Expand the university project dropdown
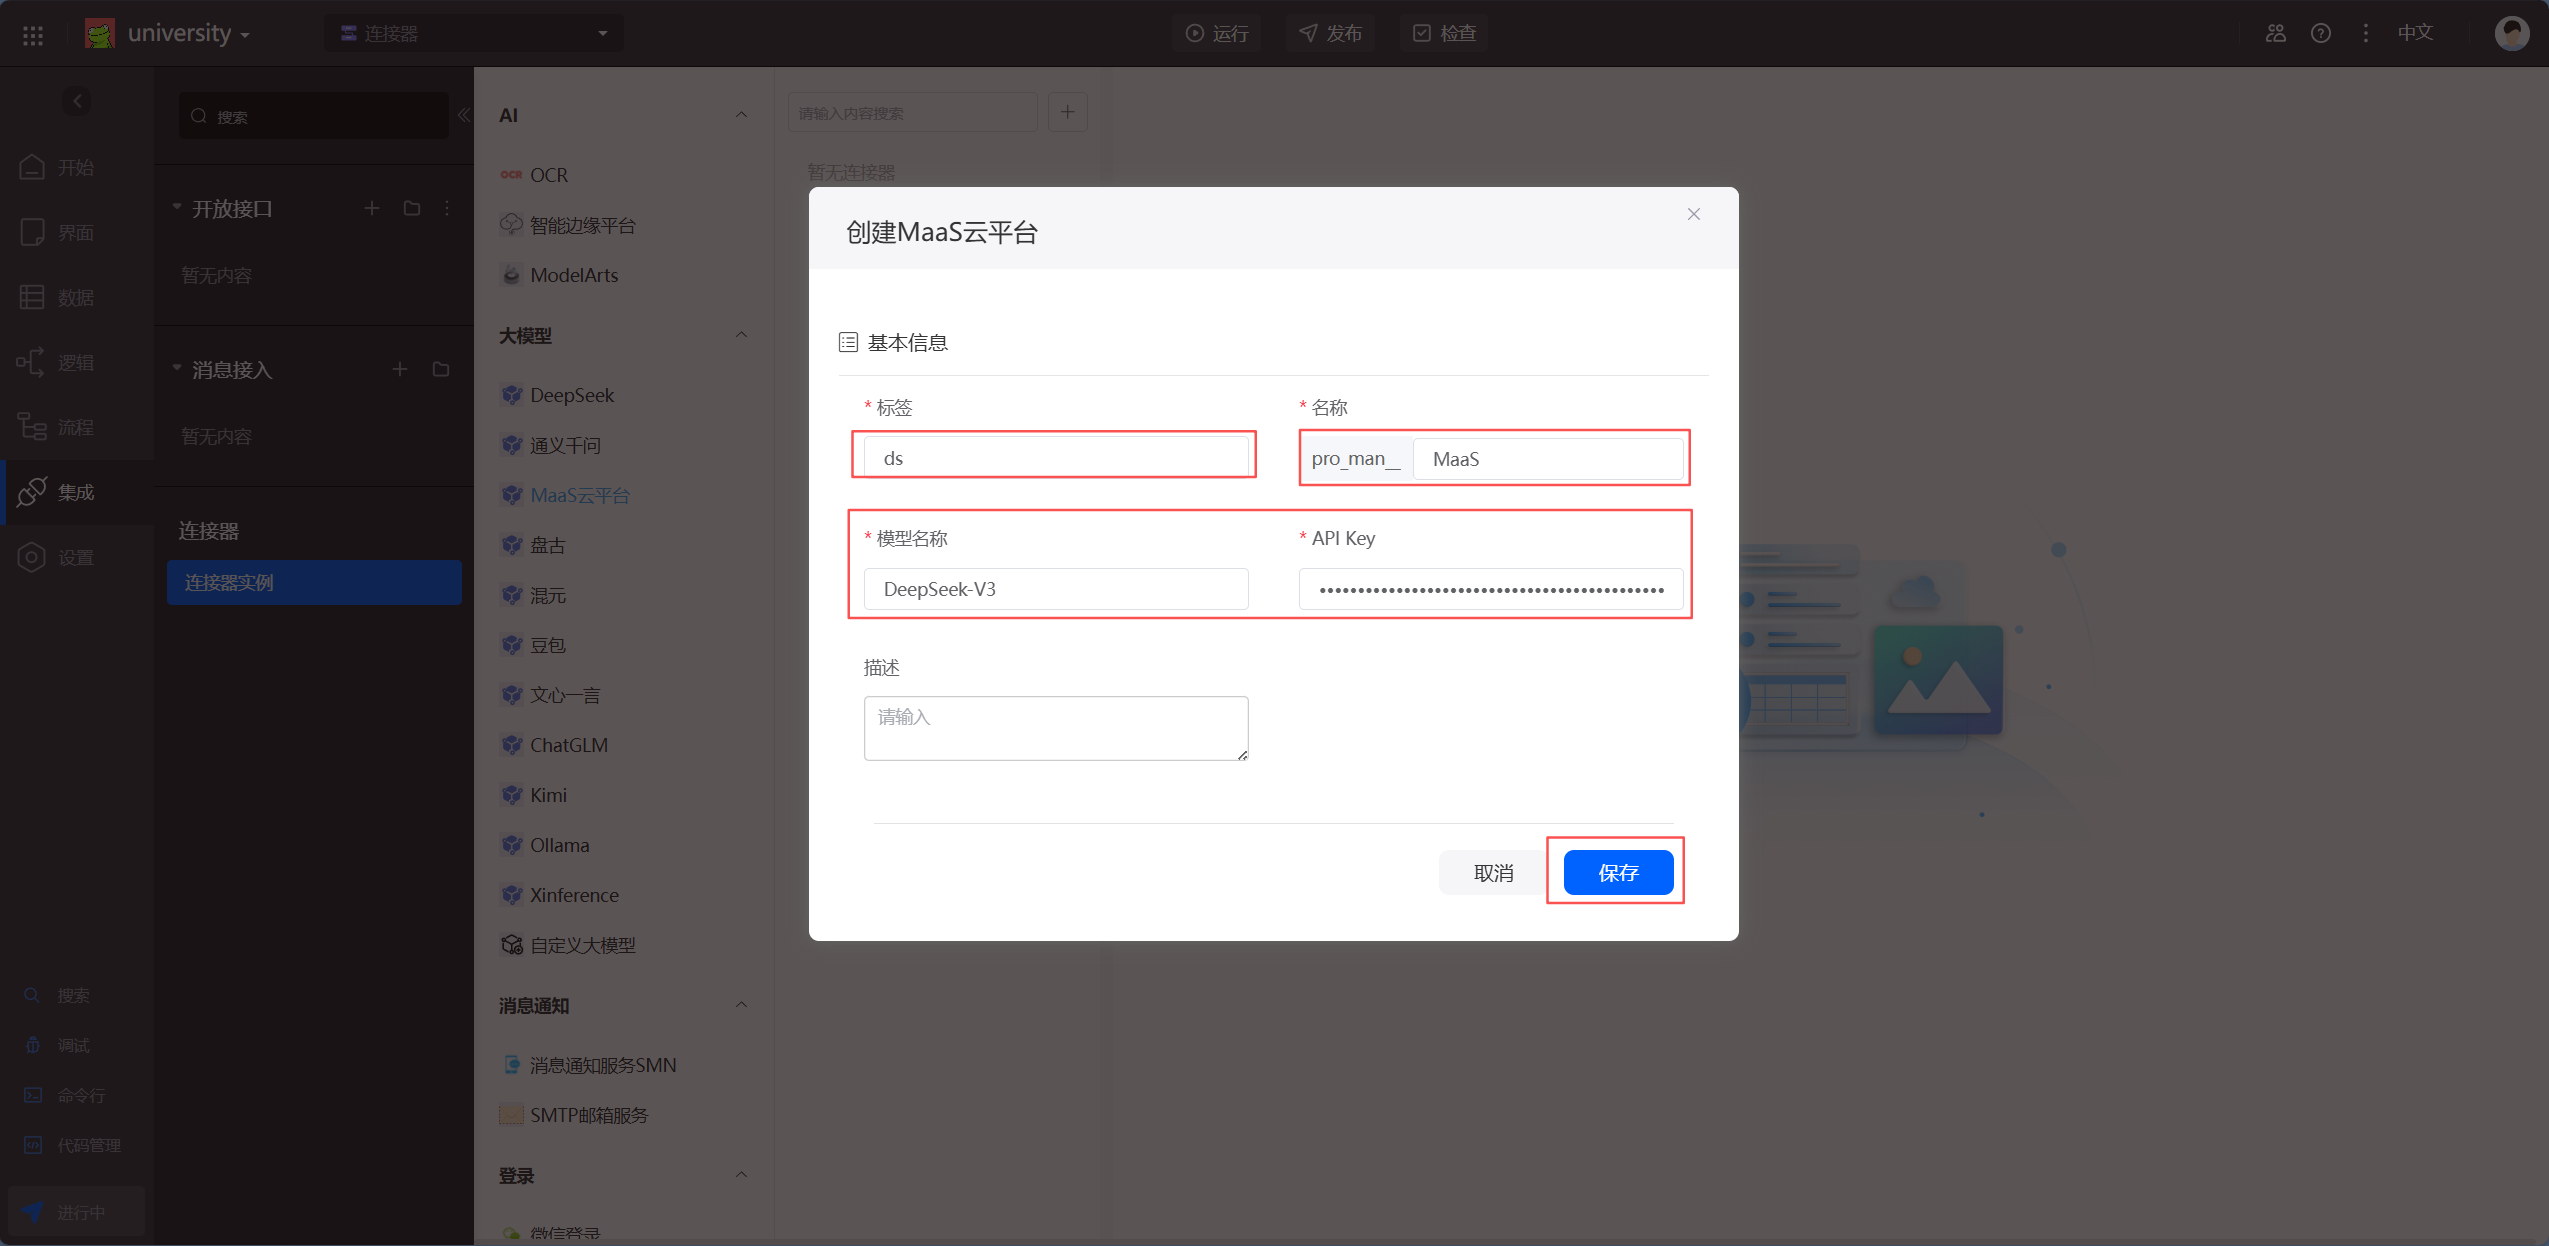 click(188, 33)
